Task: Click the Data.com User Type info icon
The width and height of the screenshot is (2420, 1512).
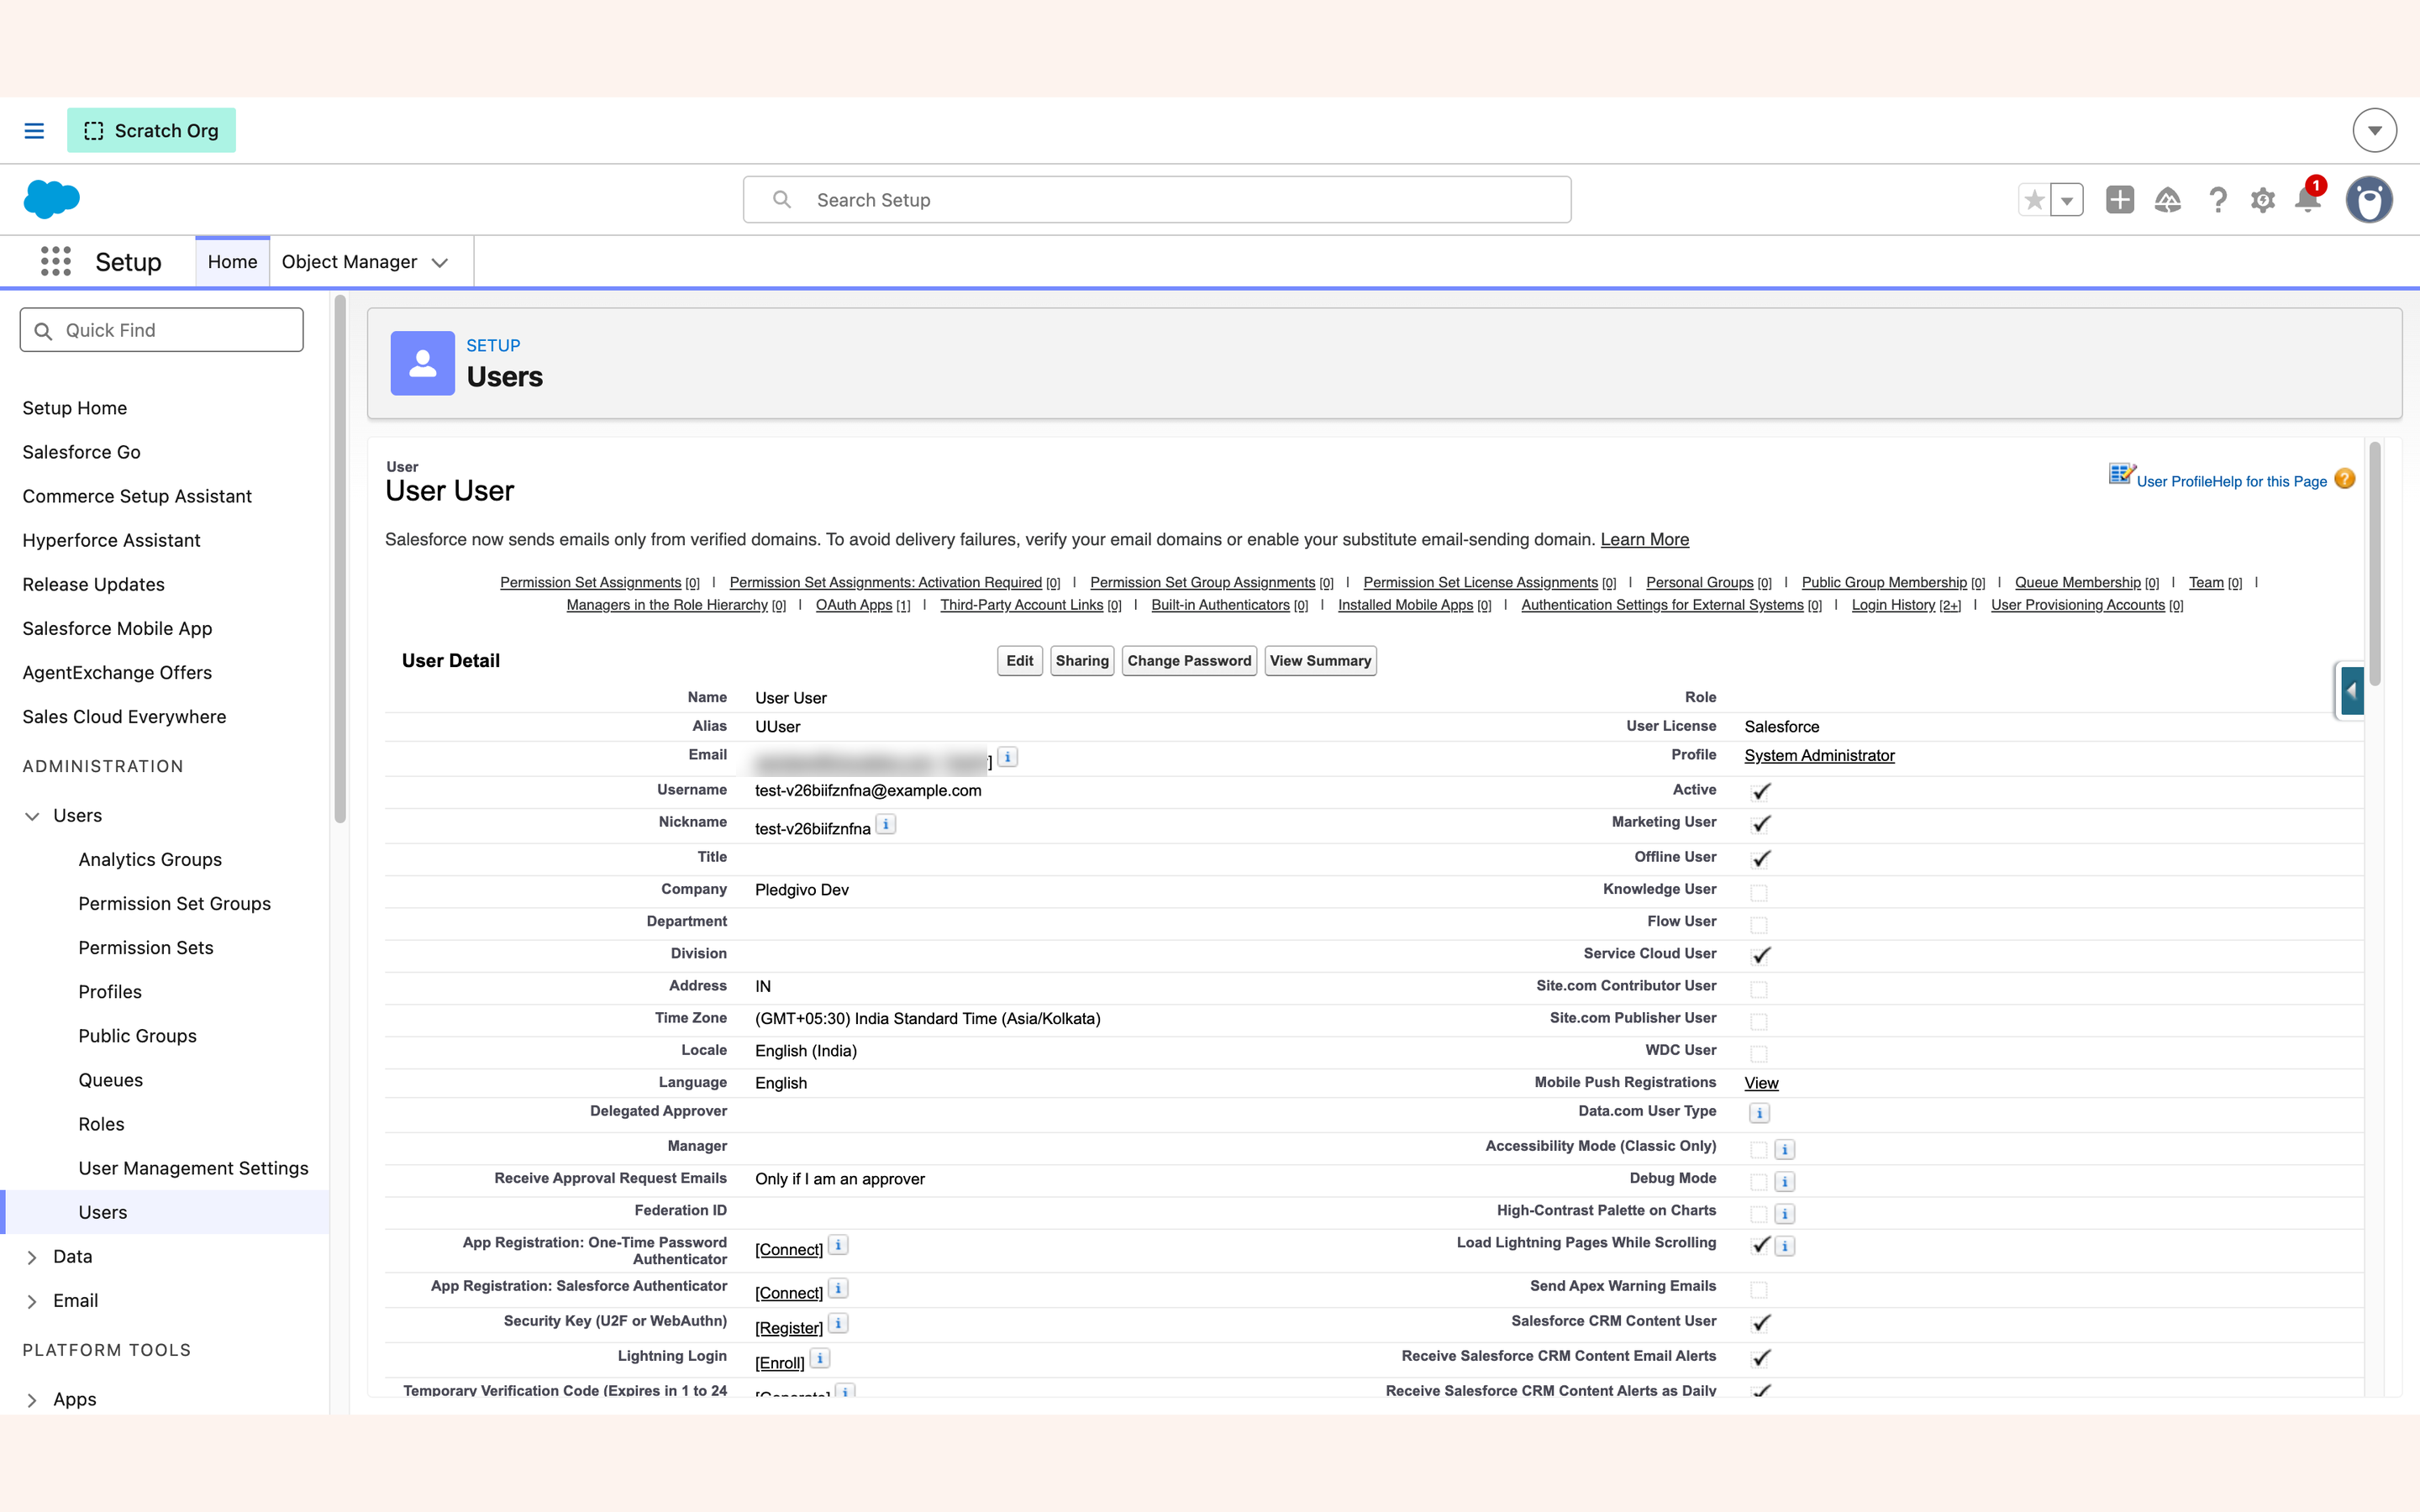Action: [x=1759, y=1113]
